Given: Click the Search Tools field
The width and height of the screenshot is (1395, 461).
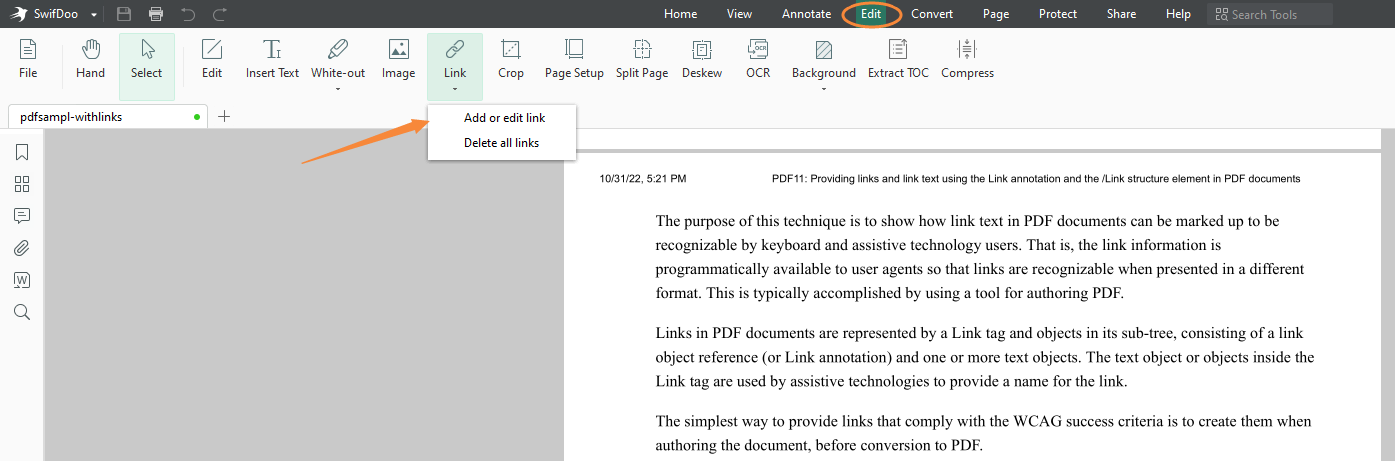Looking at the screenshot, I should click(1270, 14).
